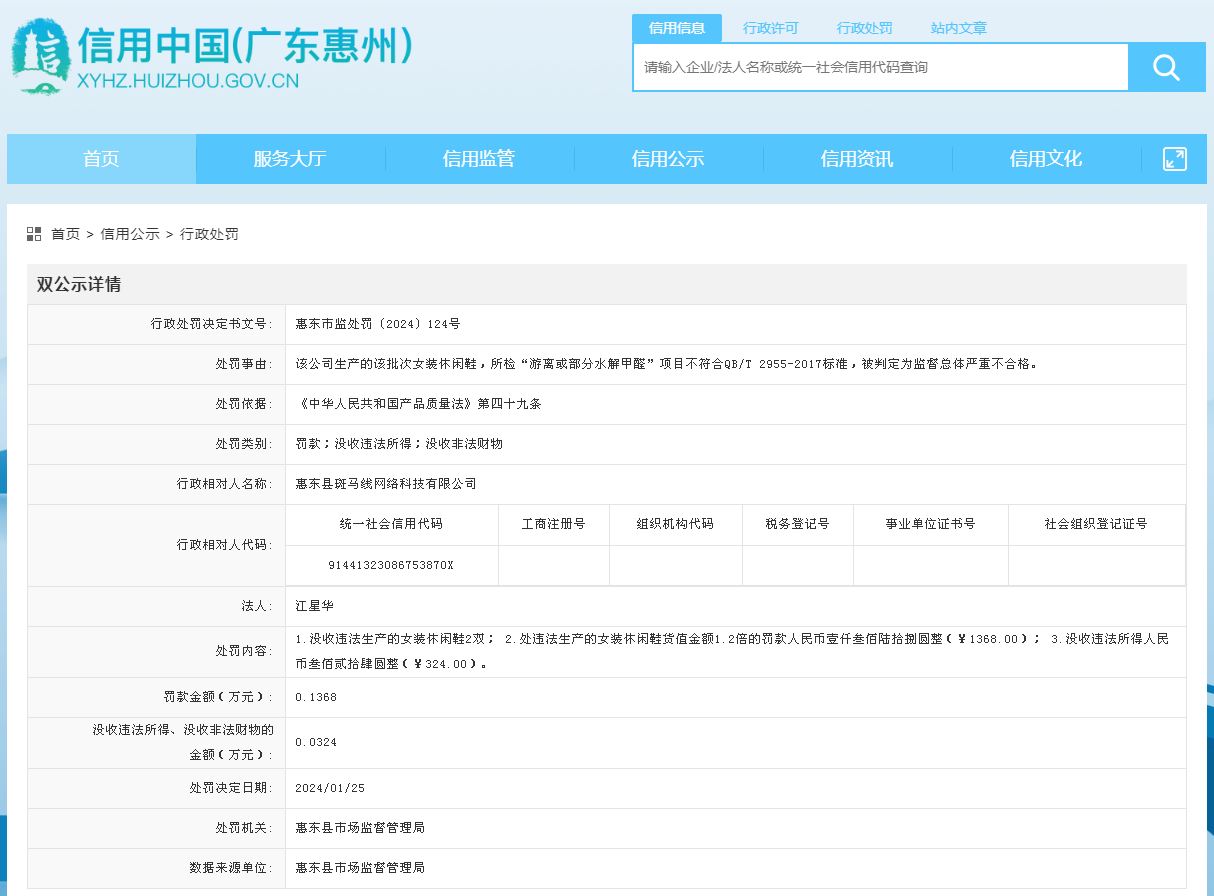1214x896 pixels.
Task: Switch to the 行政处罚 search tab
Action: [x=865, y=28]
